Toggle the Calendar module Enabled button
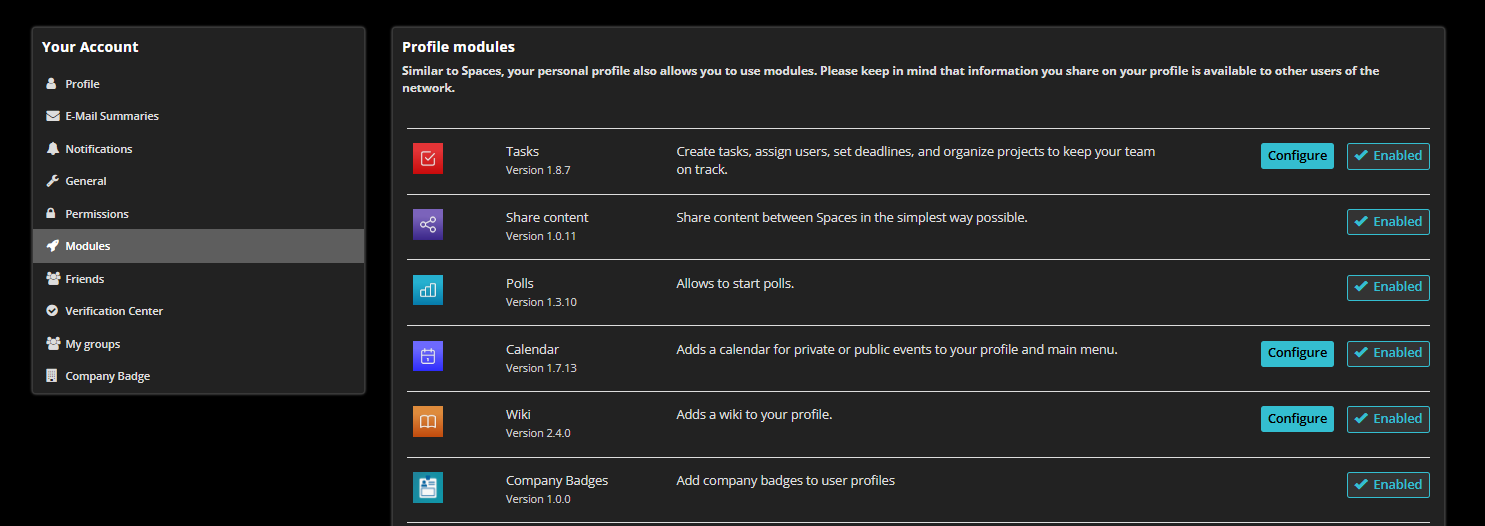This screenshot has height=526, width=1485. pos(1388,353)
